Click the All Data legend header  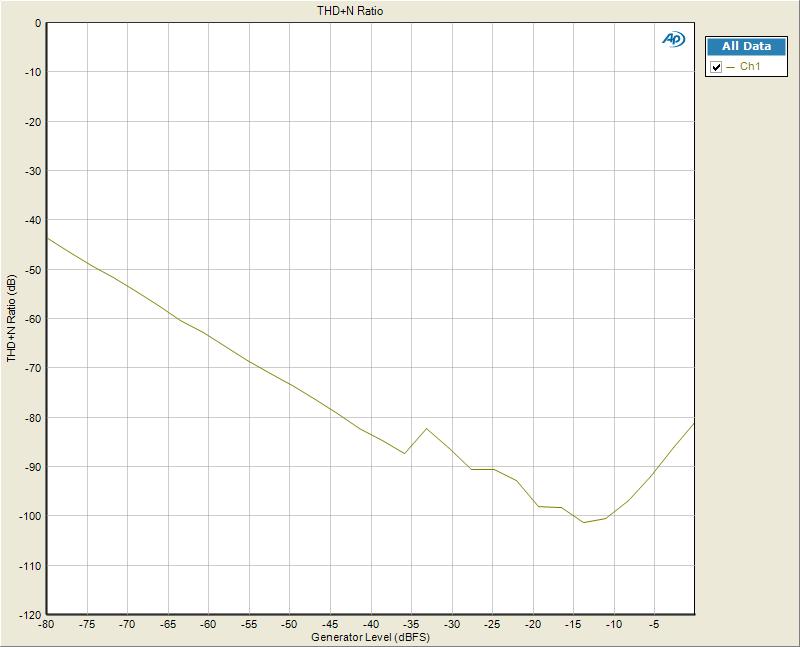(x=746, y=46)
